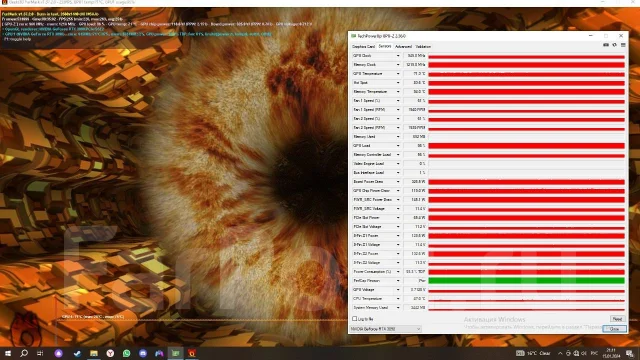Click the CPU Temperature value field
The image size is (640, 360).
tap(415, 298)
